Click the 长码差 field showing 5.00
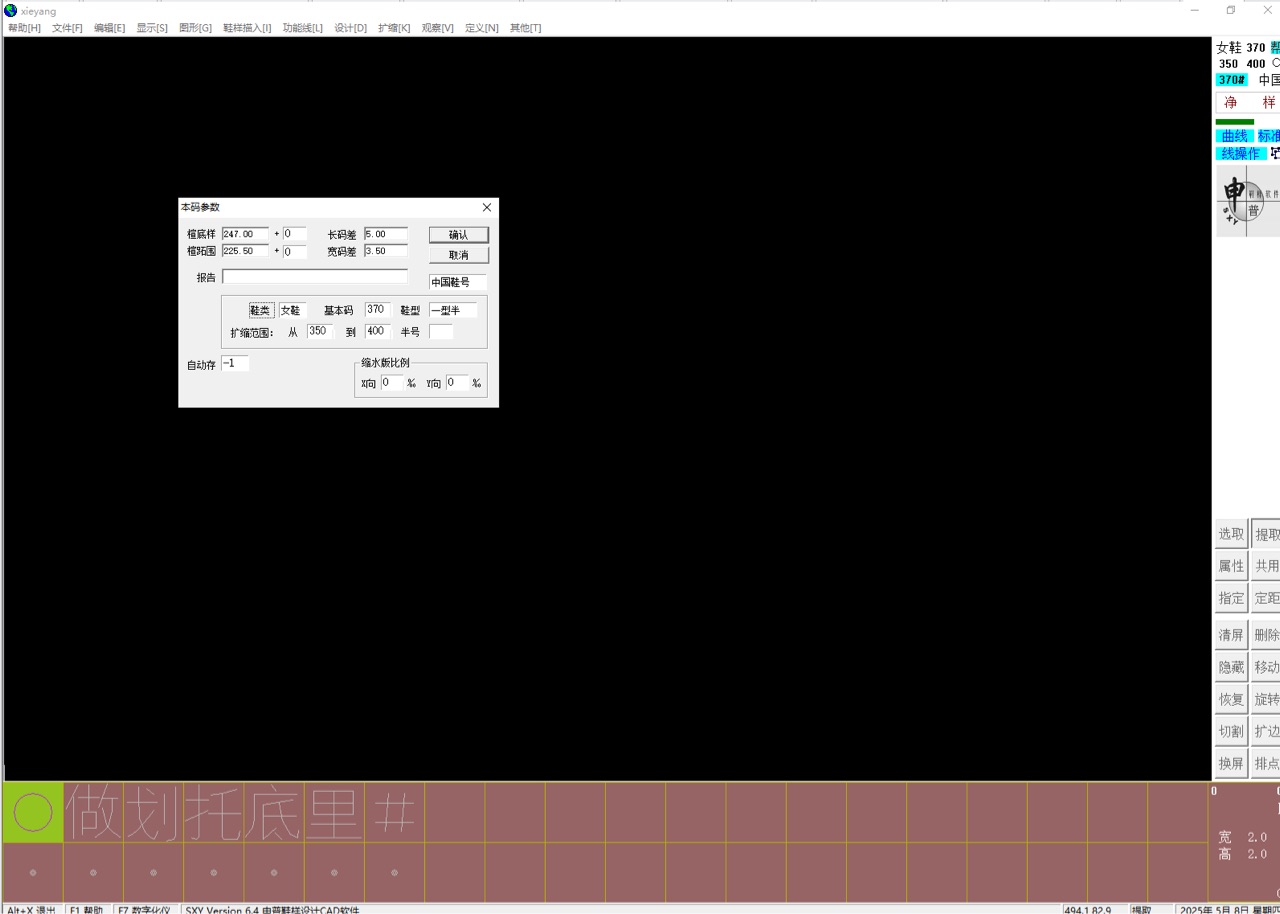This screenshot has width=1280, height=914. (x=386, y=234)
